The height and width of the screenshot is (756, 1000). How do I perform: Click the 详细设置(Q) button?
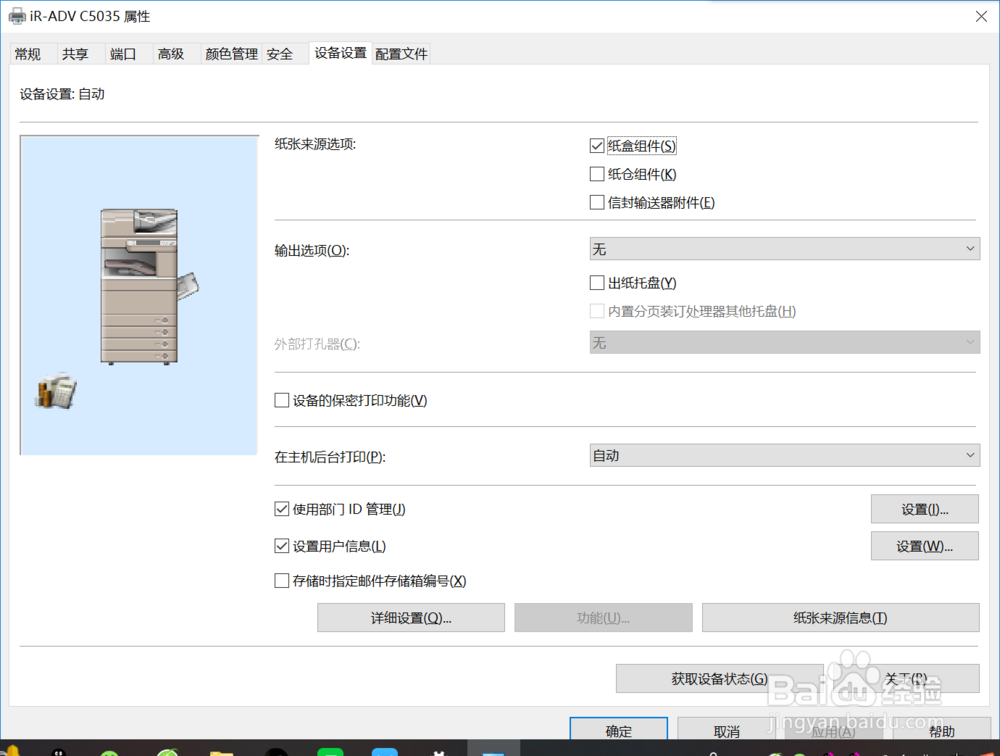click(x=410, y=618)
